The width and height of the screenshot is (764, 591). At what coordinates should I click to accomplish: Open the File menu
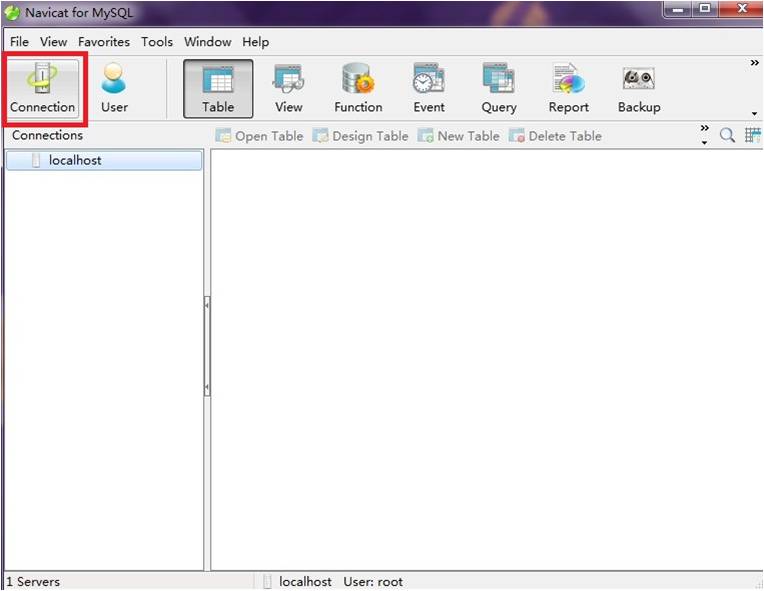(20, 42)
